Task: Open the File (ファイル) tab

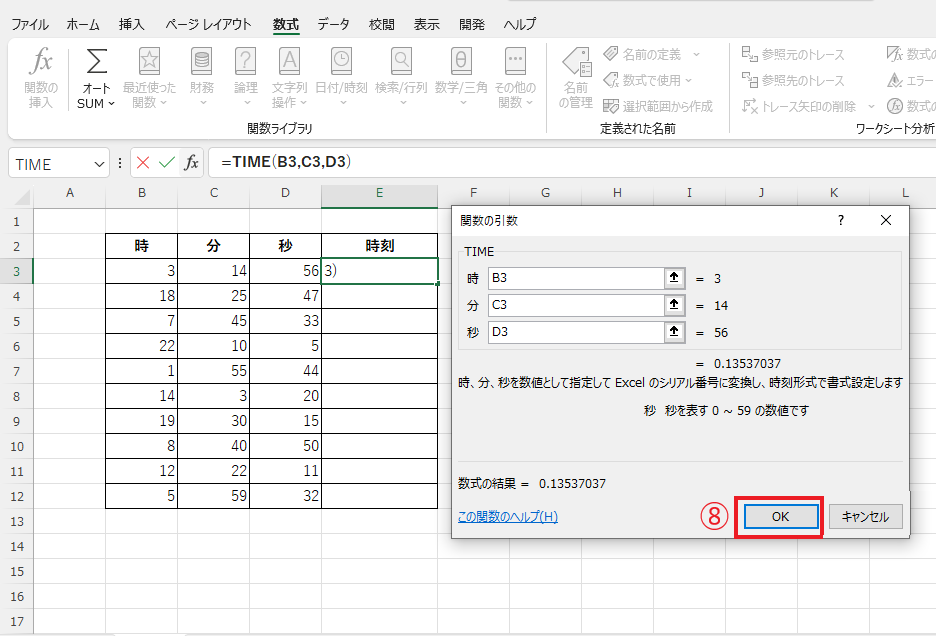Action: coord(30,24)
